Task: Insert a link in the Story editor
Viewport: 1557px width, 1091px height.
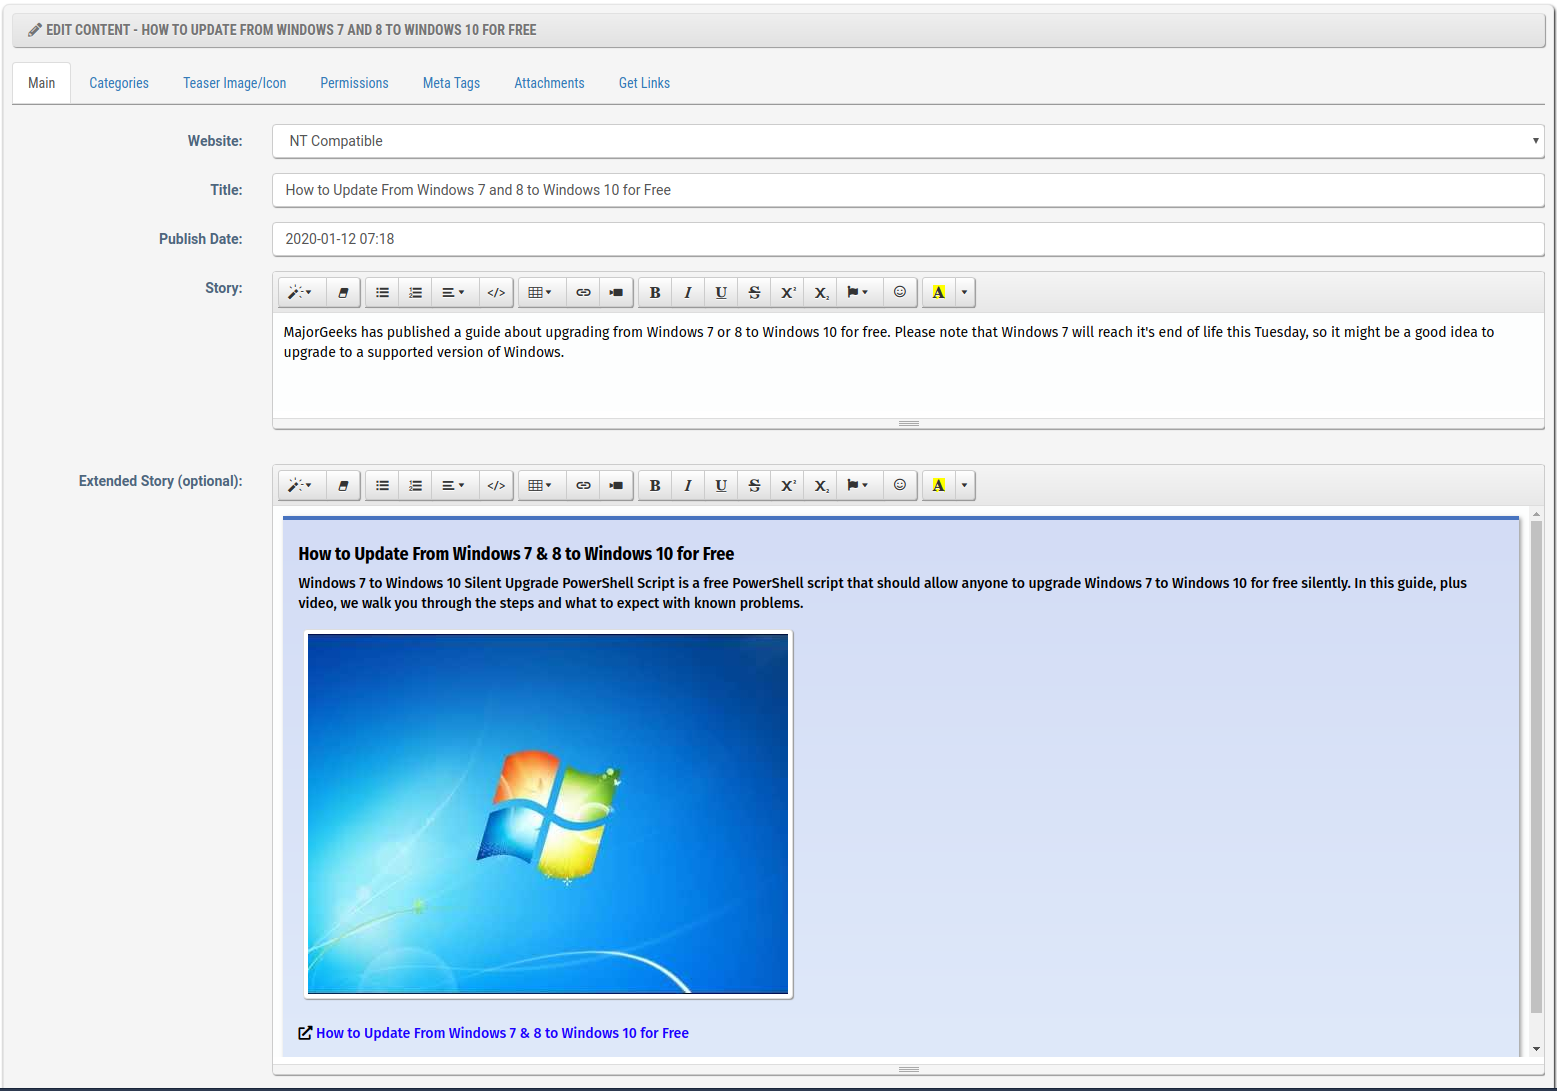Action: 583,293
